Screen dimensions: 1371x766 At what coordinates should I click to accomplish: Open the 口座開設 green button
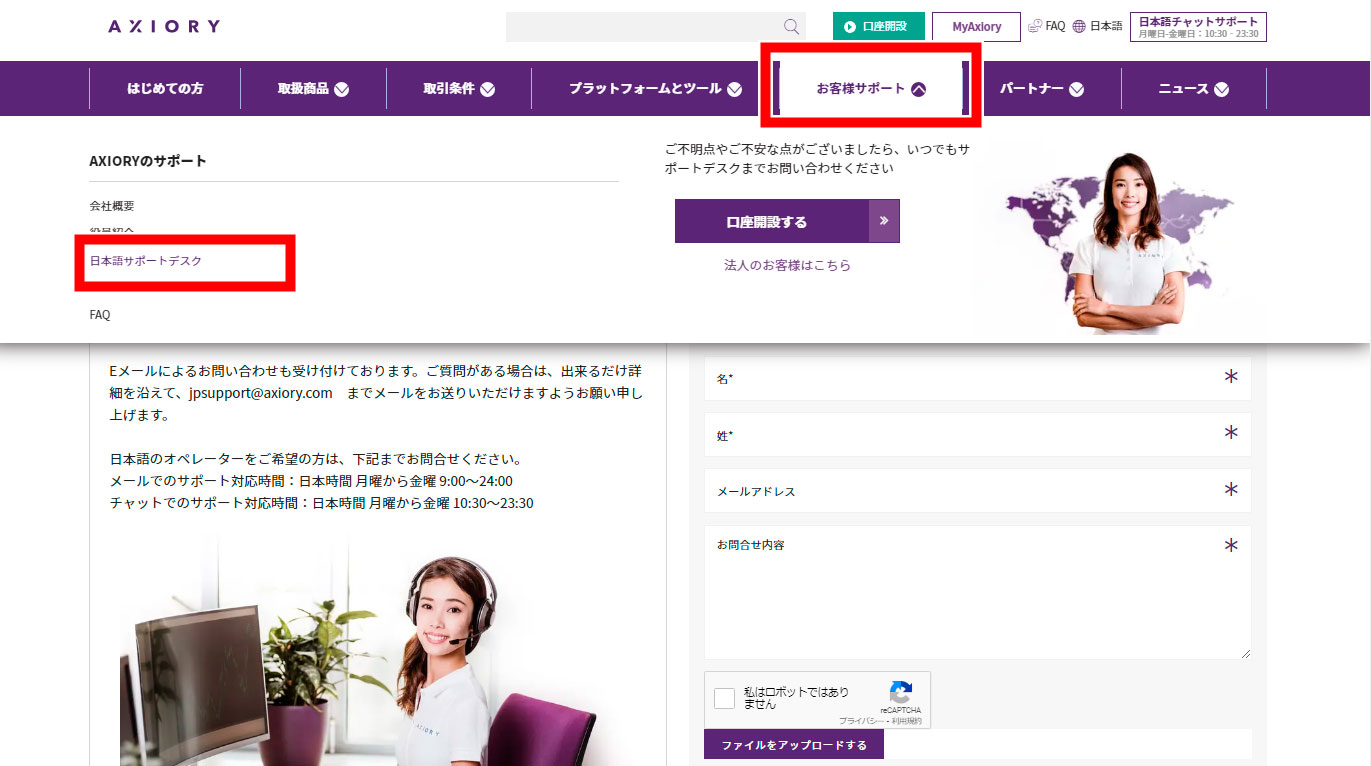(878, 27)
